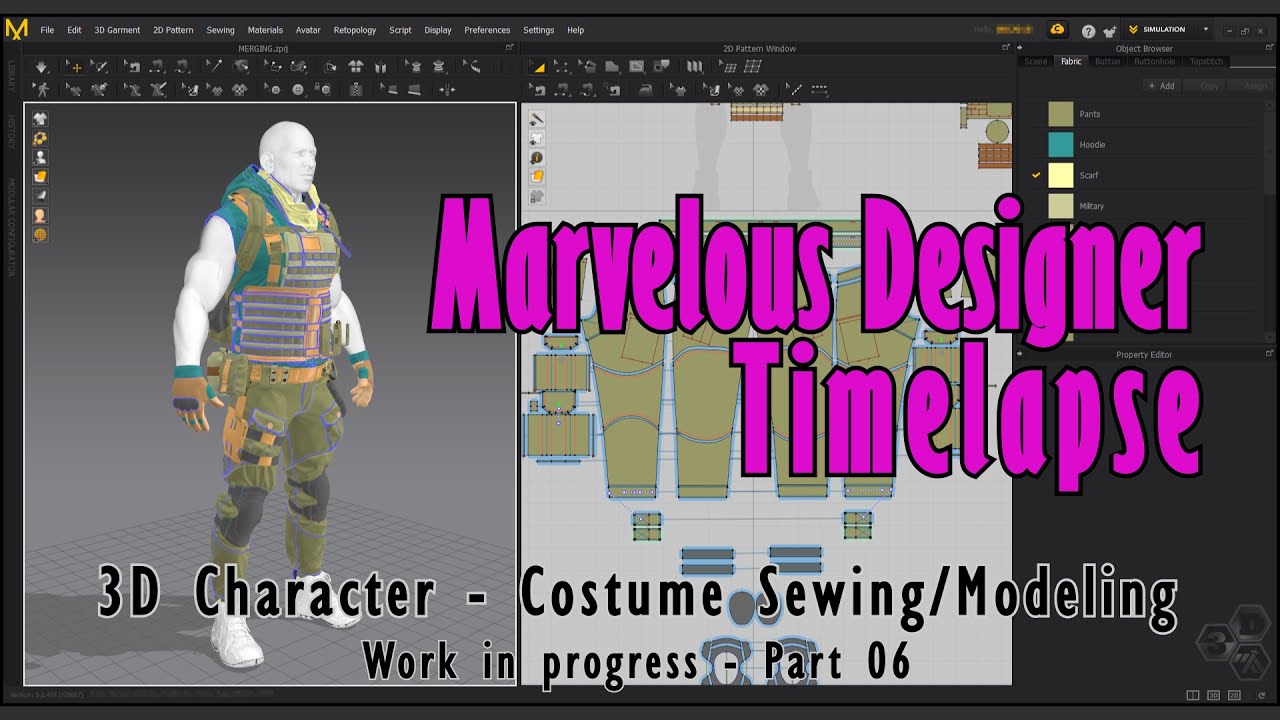Screen dimensions: 1280x720
Task: Open the yellow cloud account icon
Action: point(1057,30)
